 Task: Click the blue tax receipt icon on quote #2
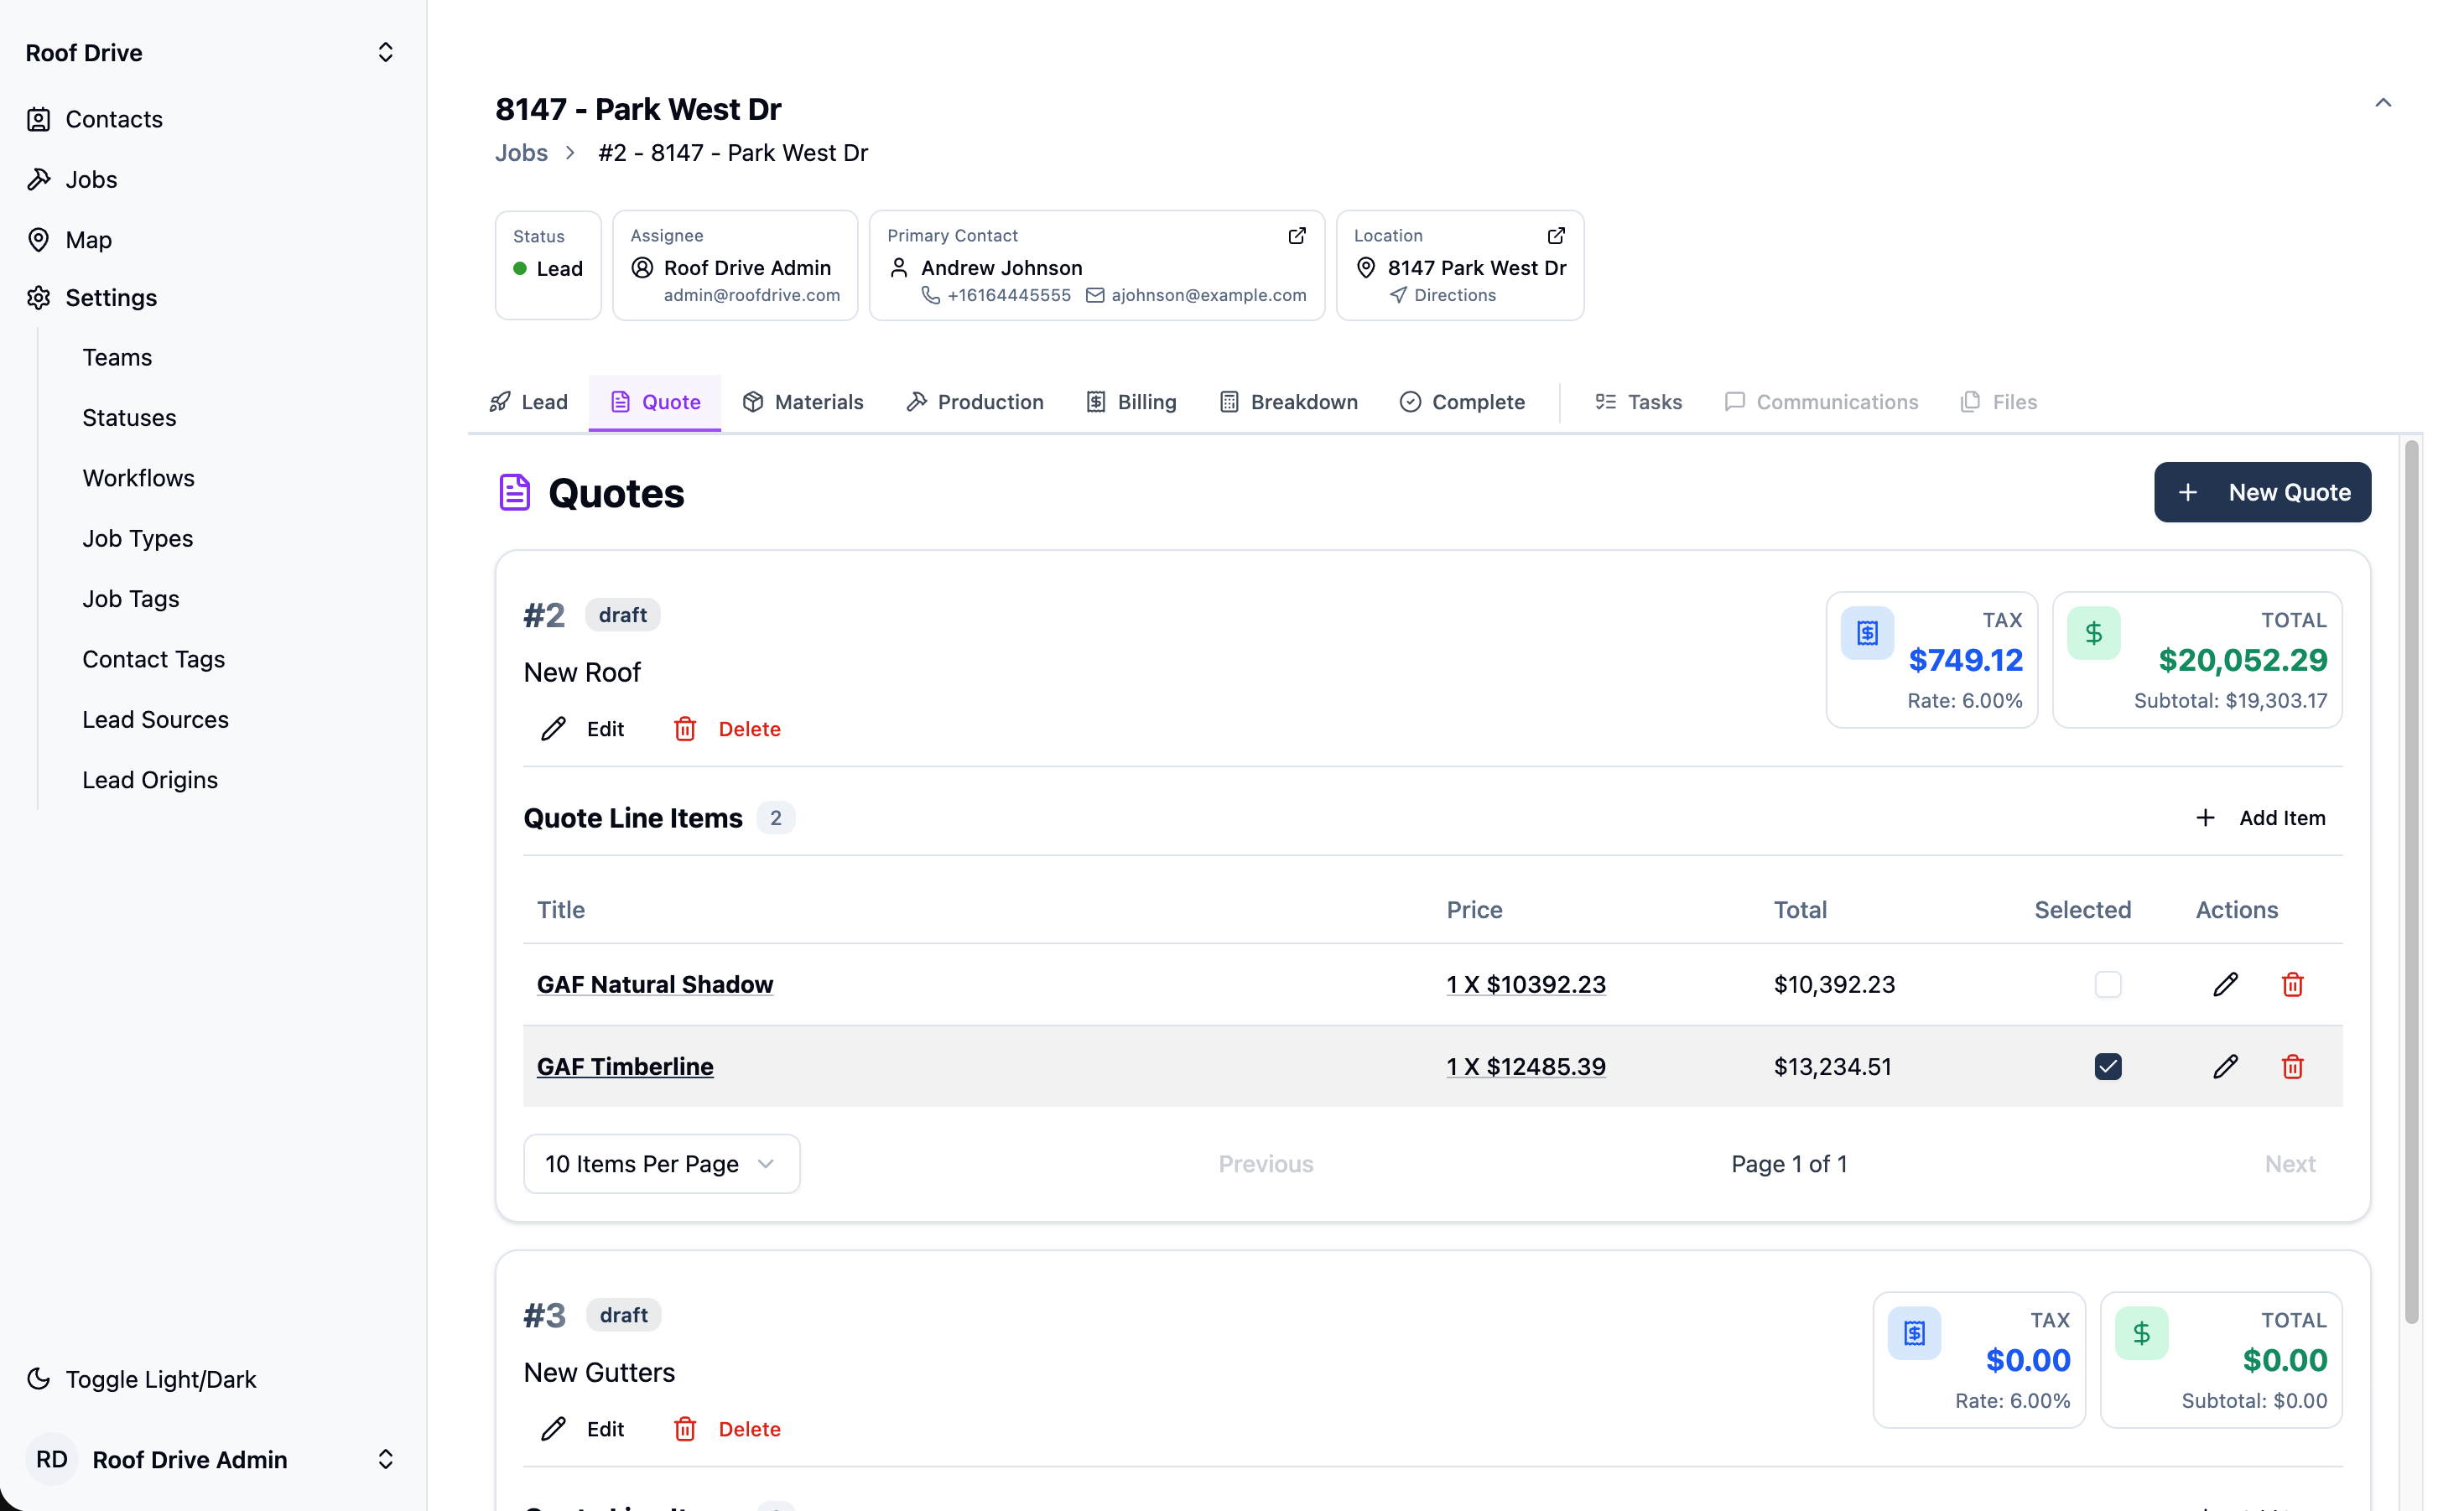[1867, 633]
